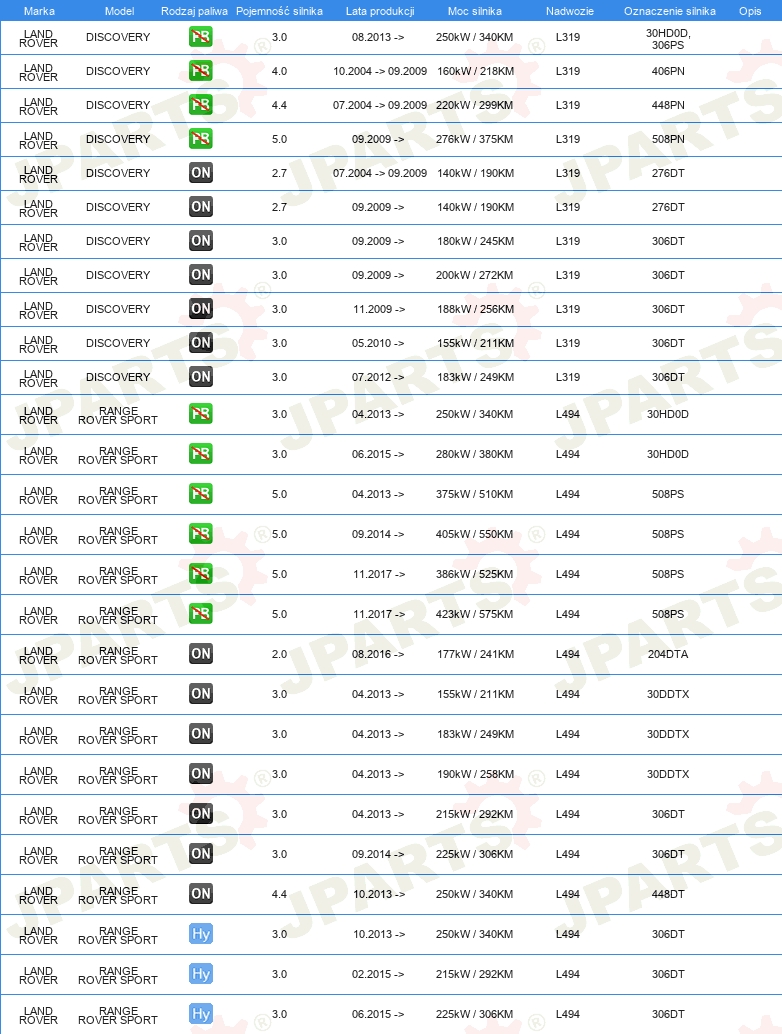Click the power value 220kW / 299KM
The height and width of the screenshot is (1034, 782).
[475, 105]
